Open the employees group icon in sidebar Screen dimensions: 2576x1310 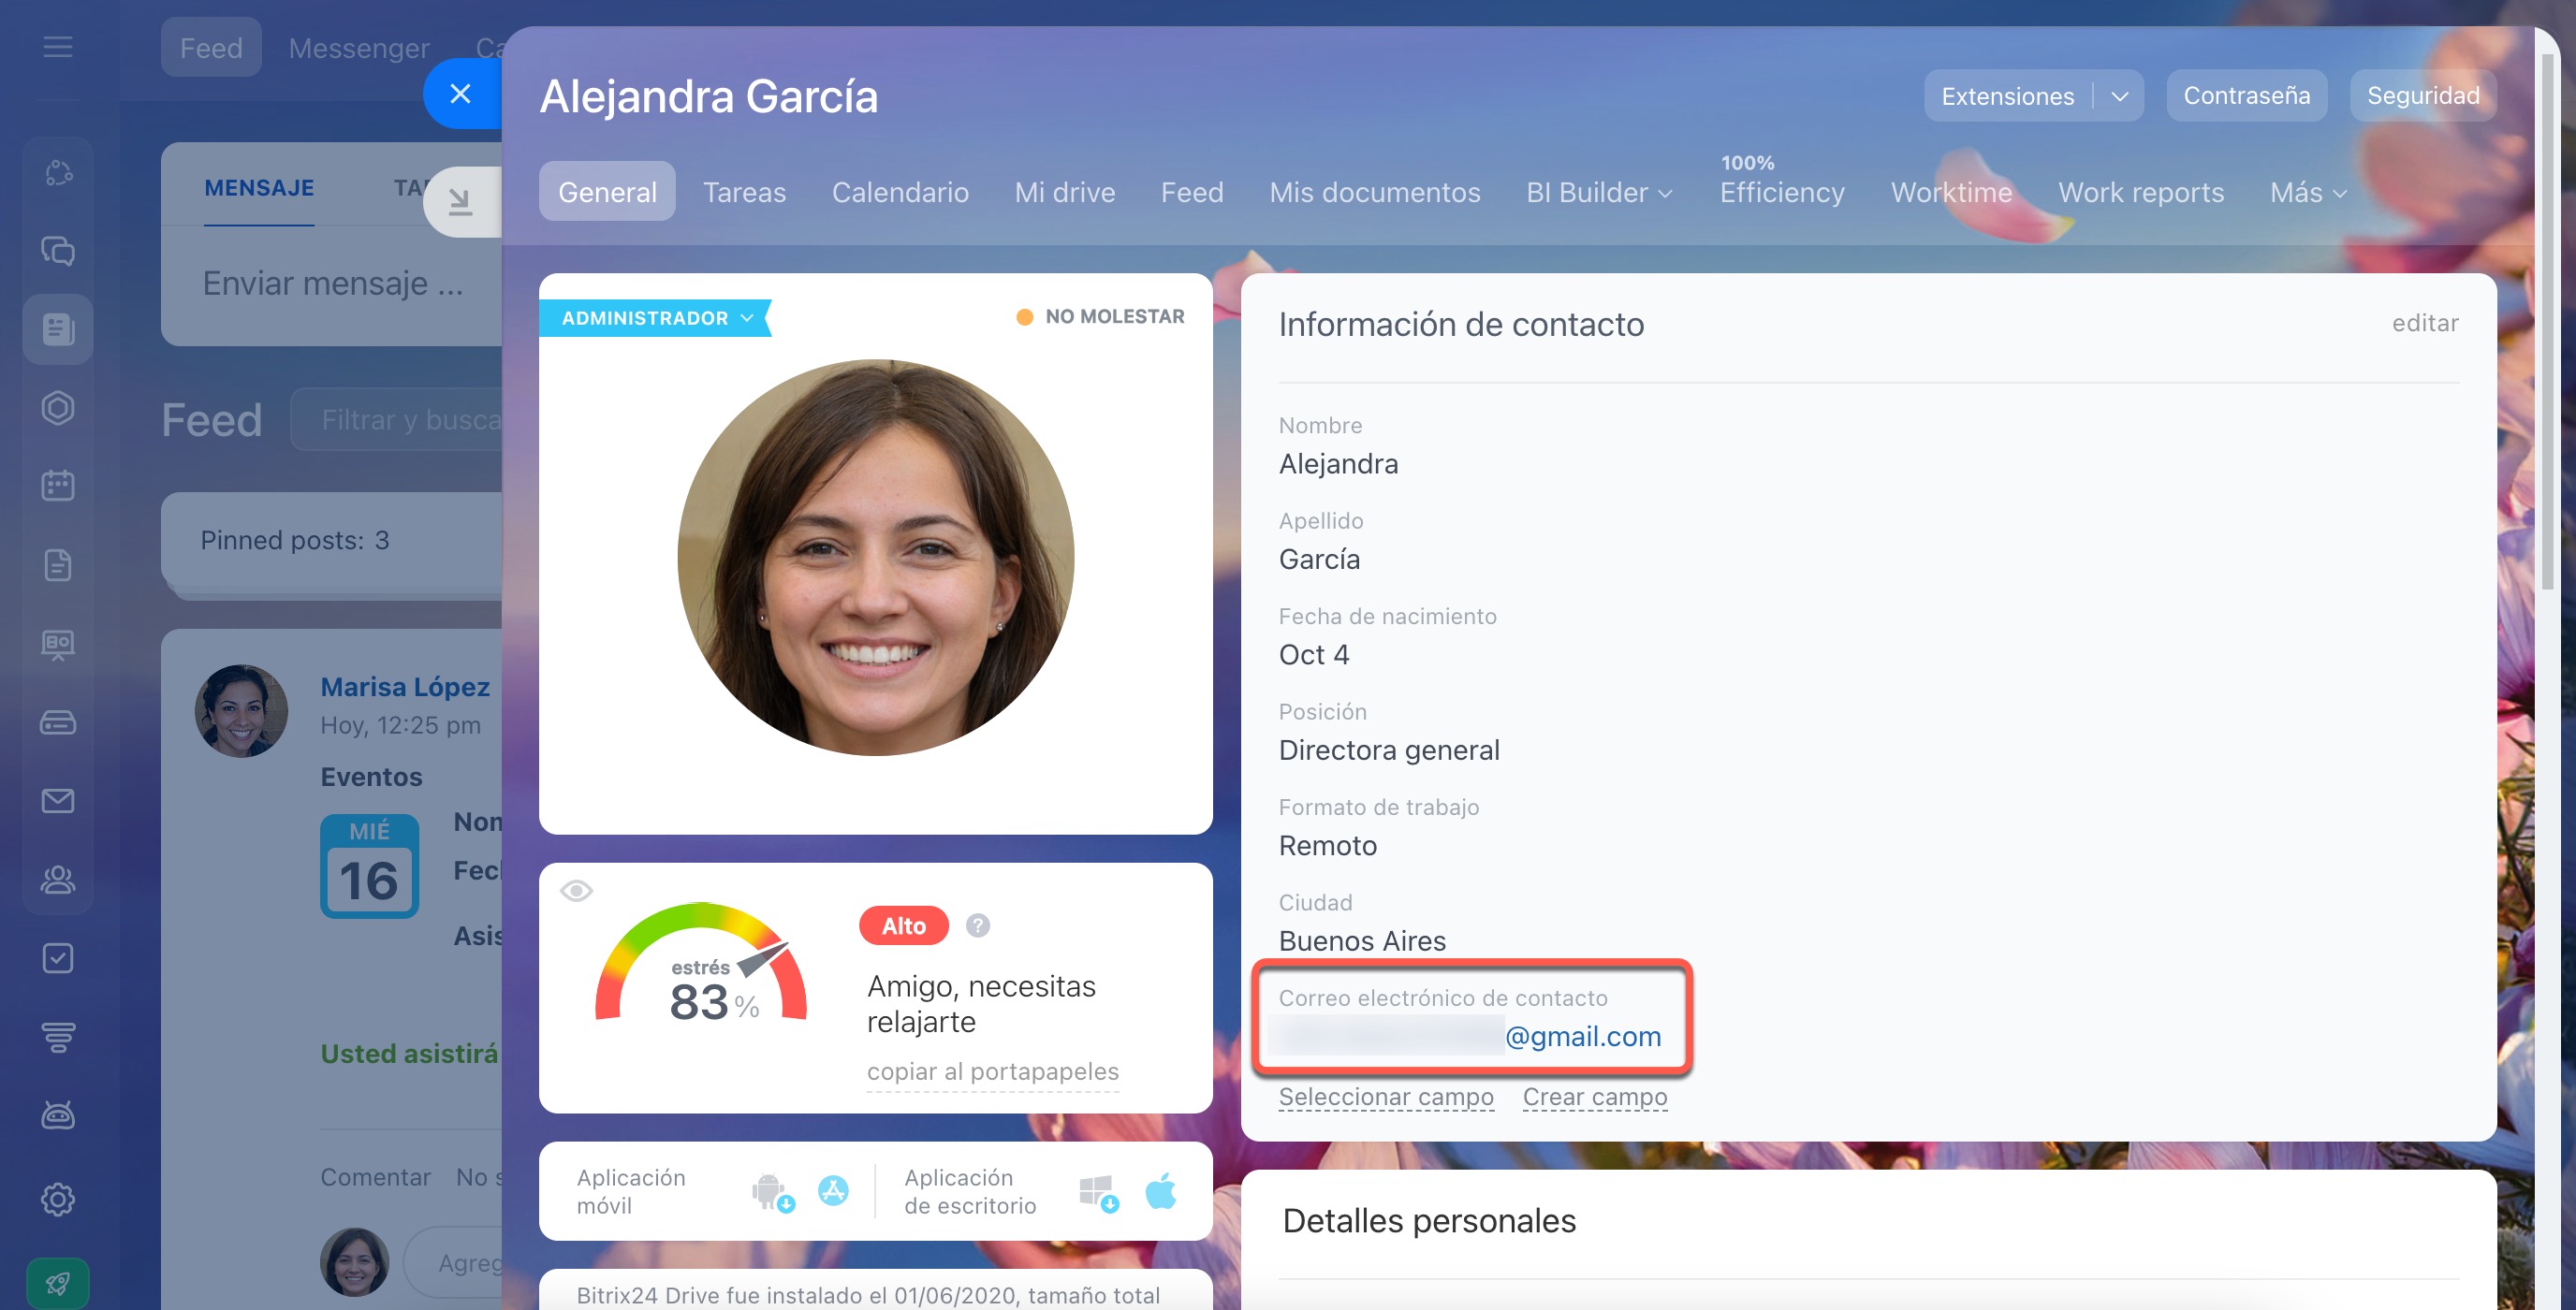coord(58,879)
